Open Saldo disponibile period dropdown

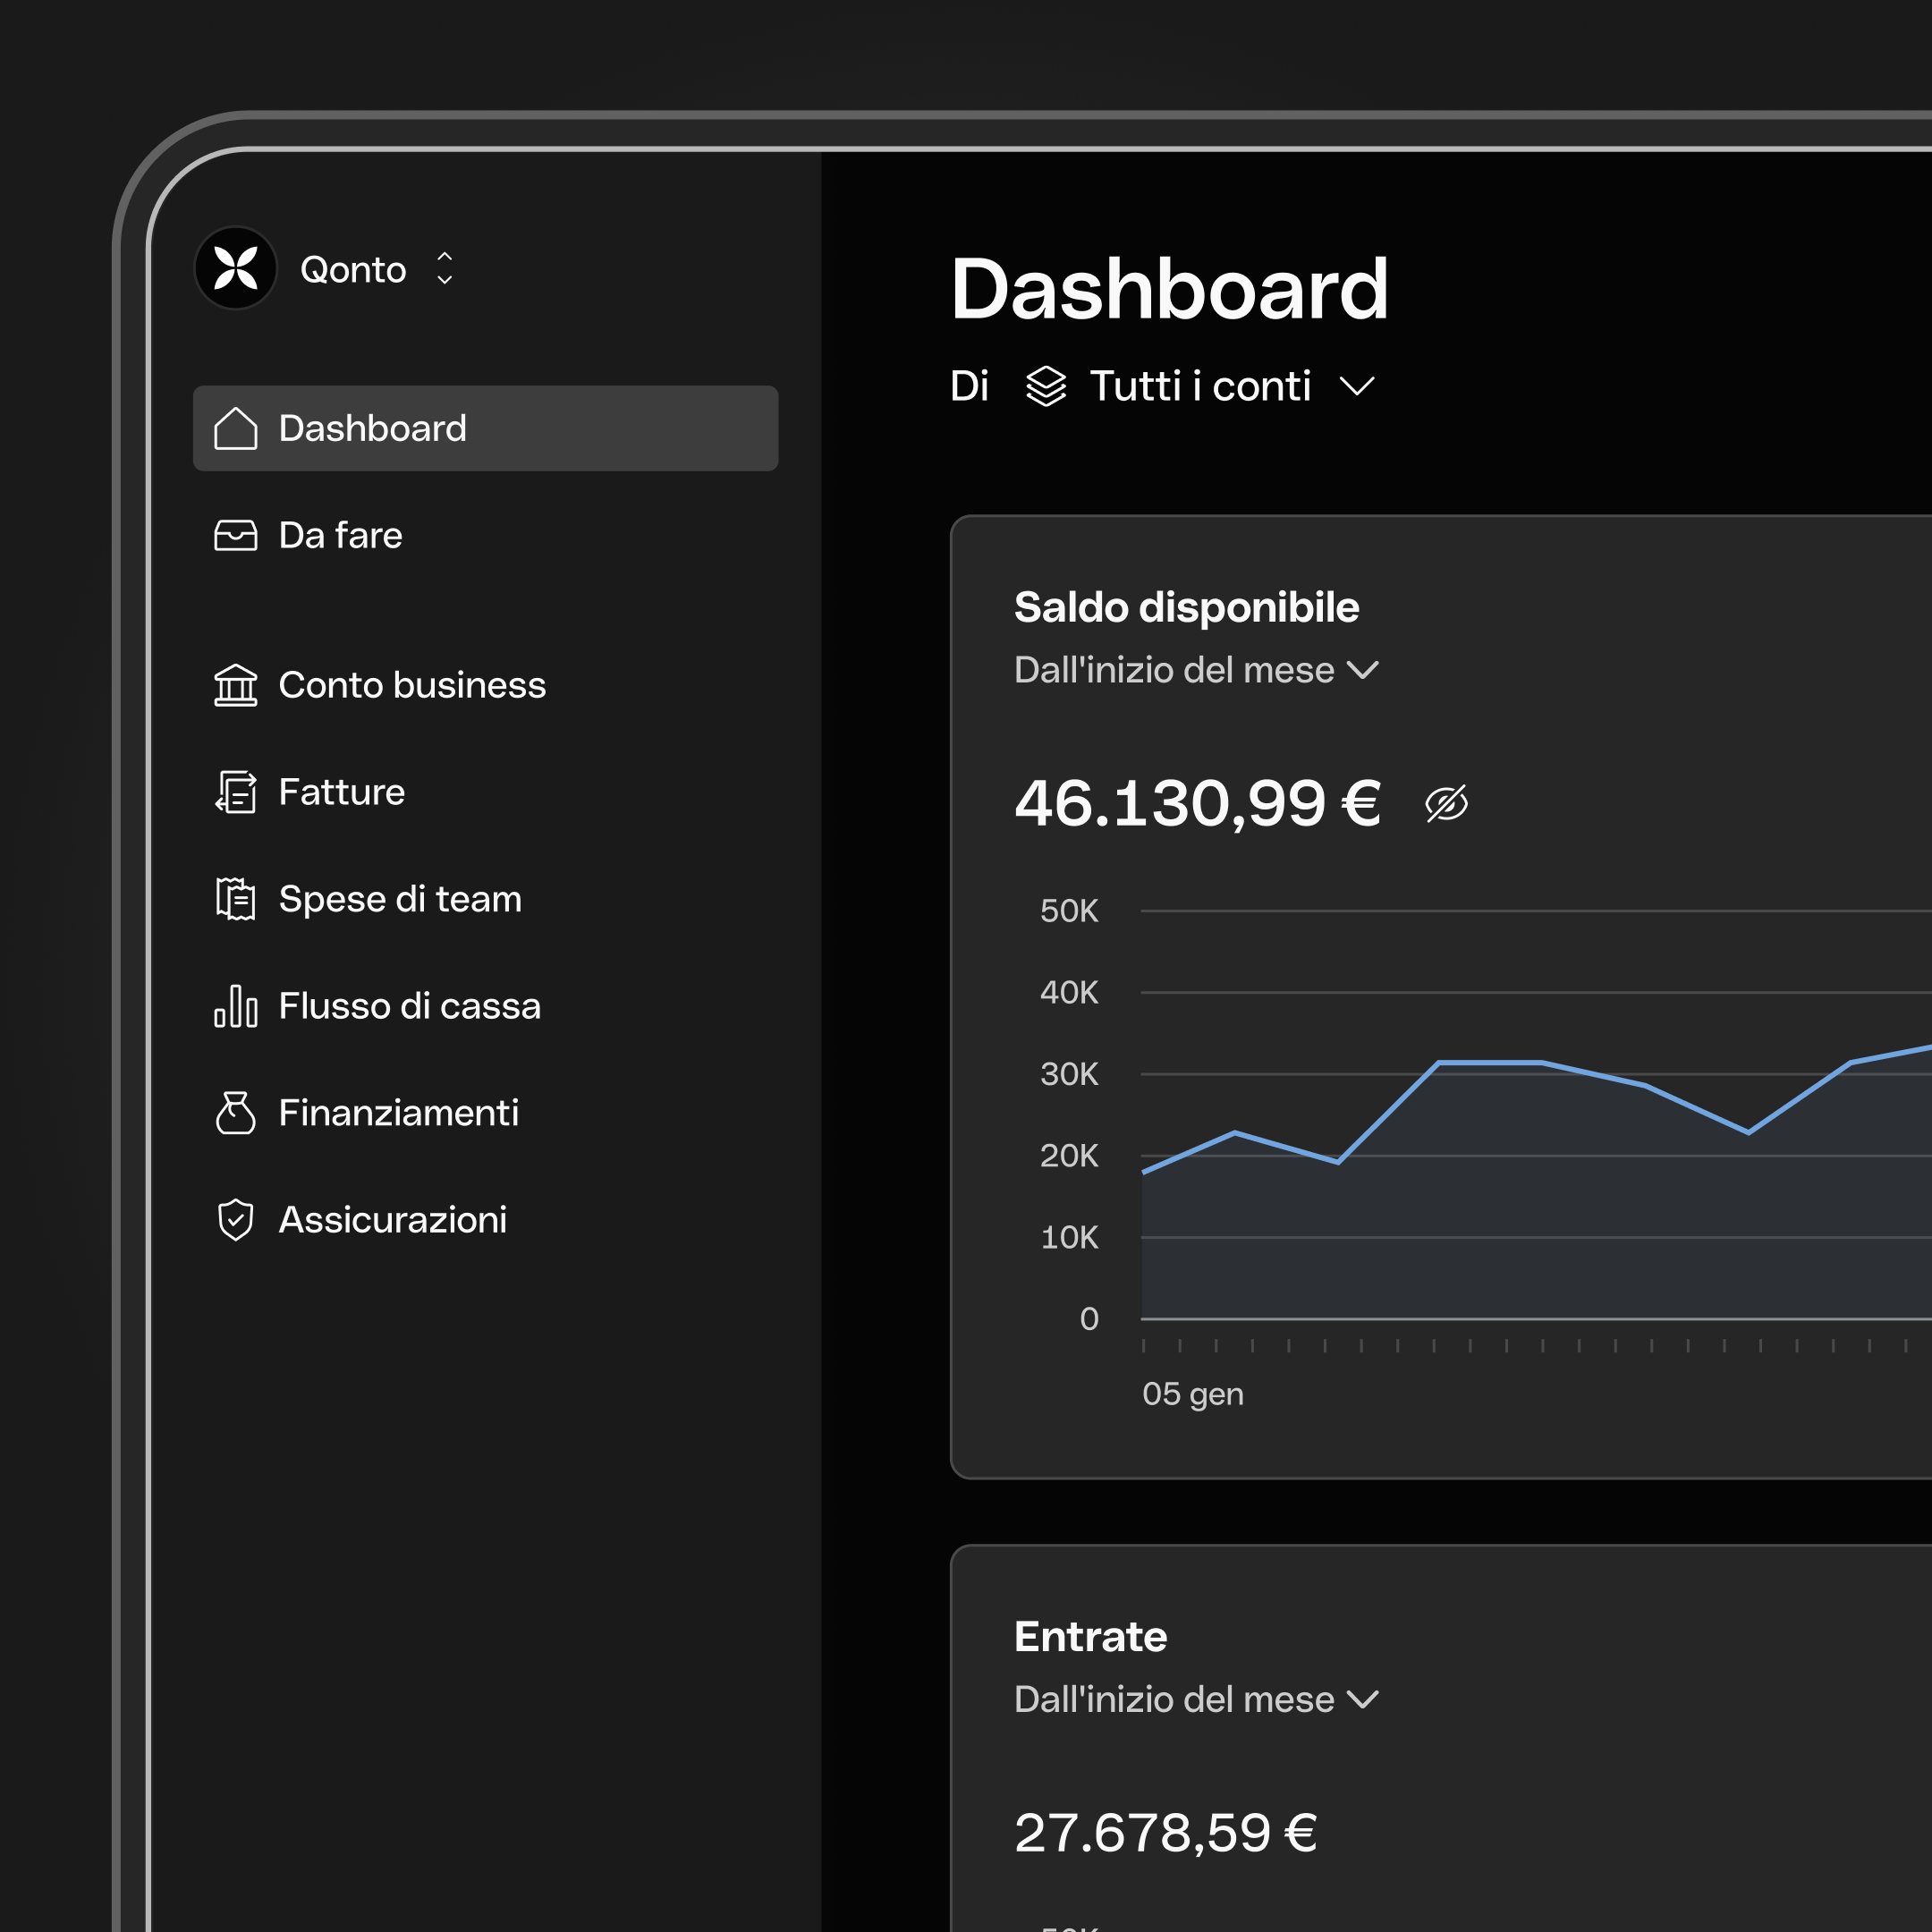point(1196,670)
